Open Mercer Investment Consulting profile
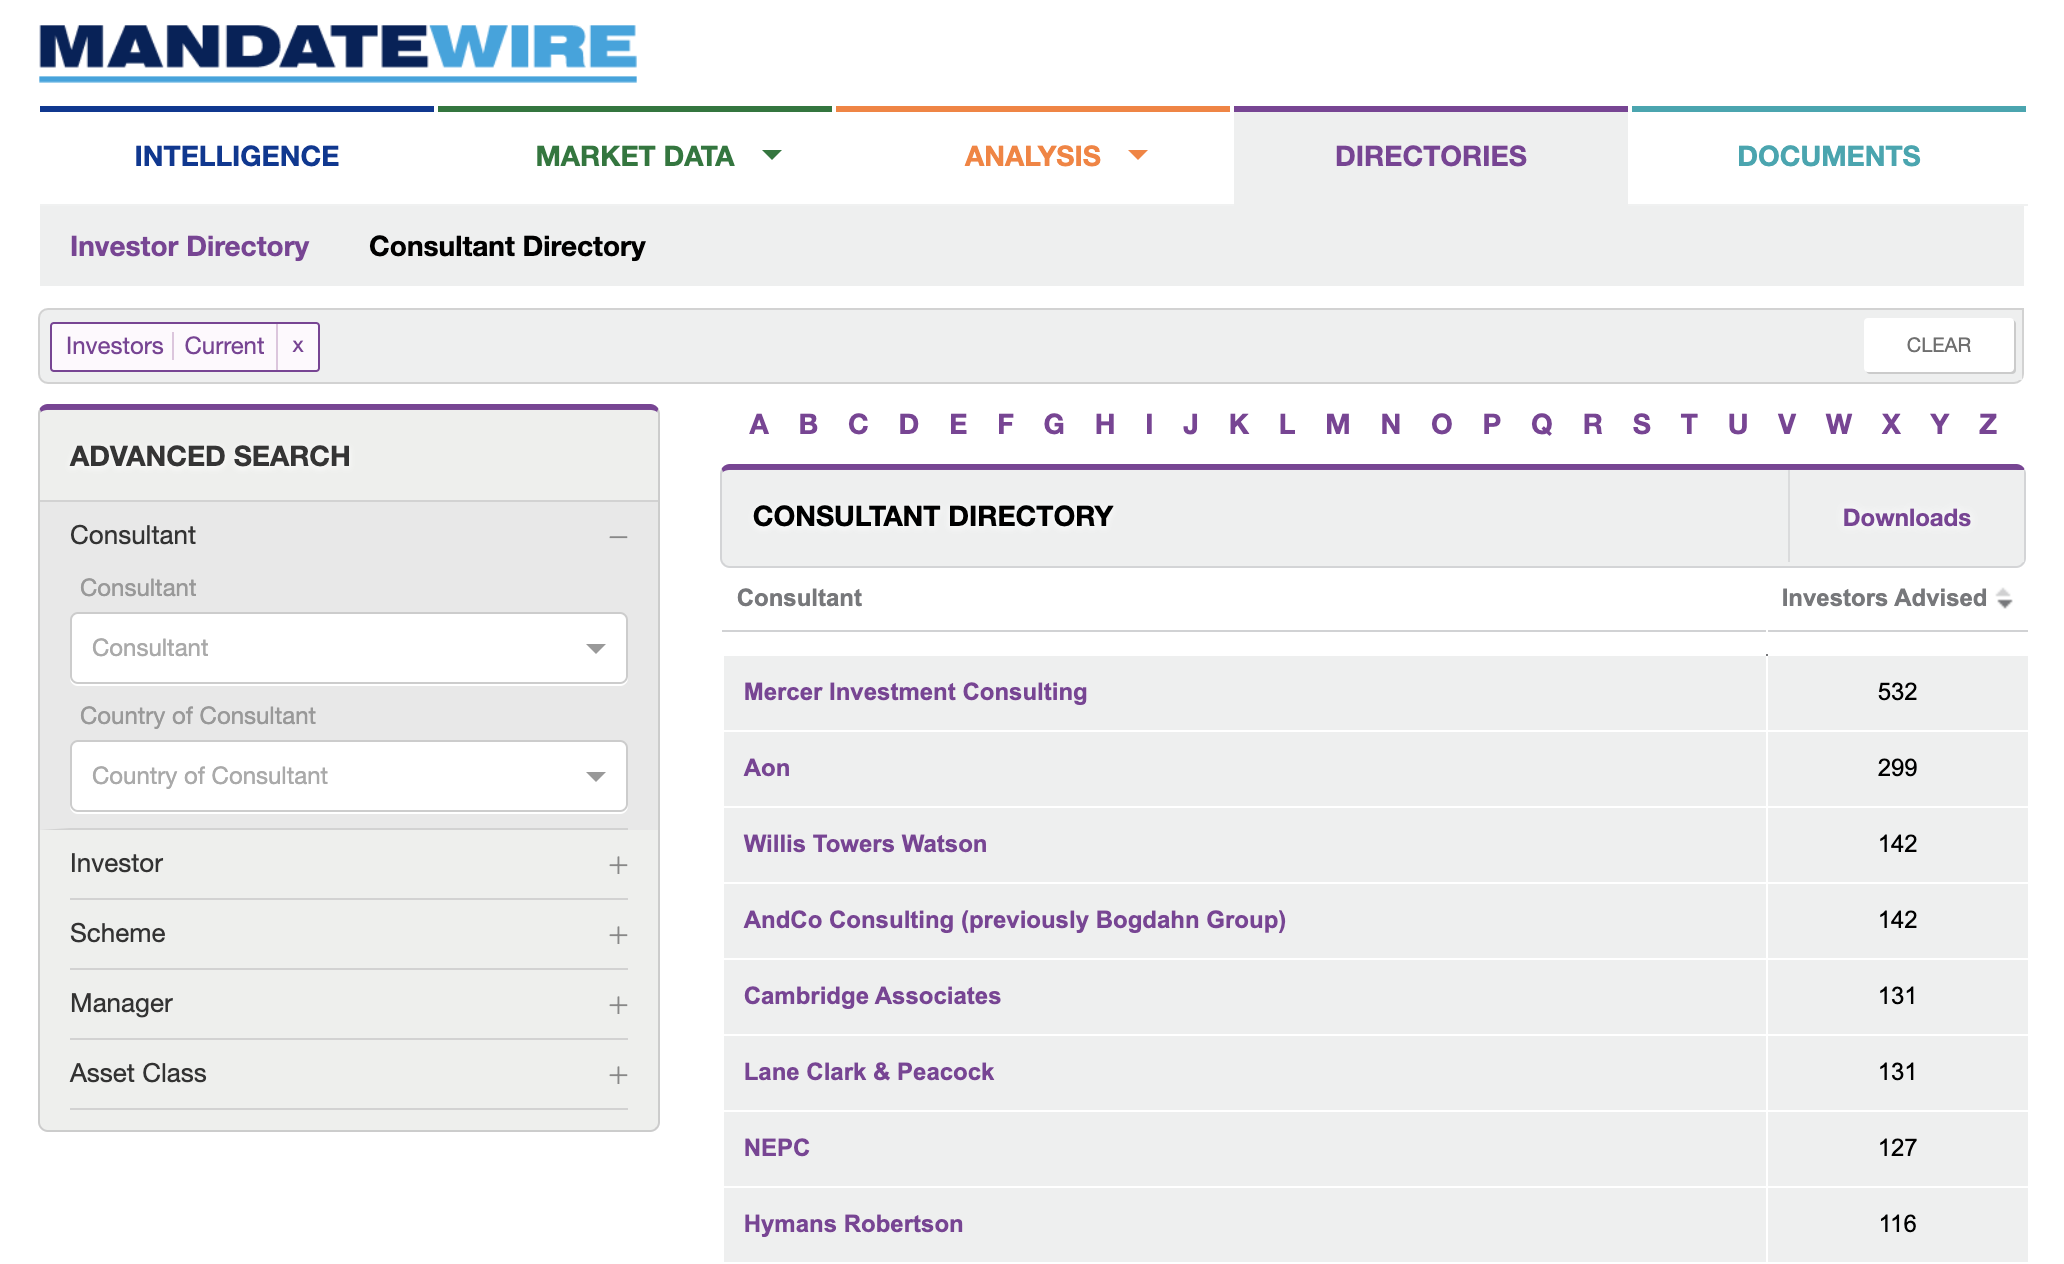This screenshot has height=1264, width=2064. [x=915, y=692]
